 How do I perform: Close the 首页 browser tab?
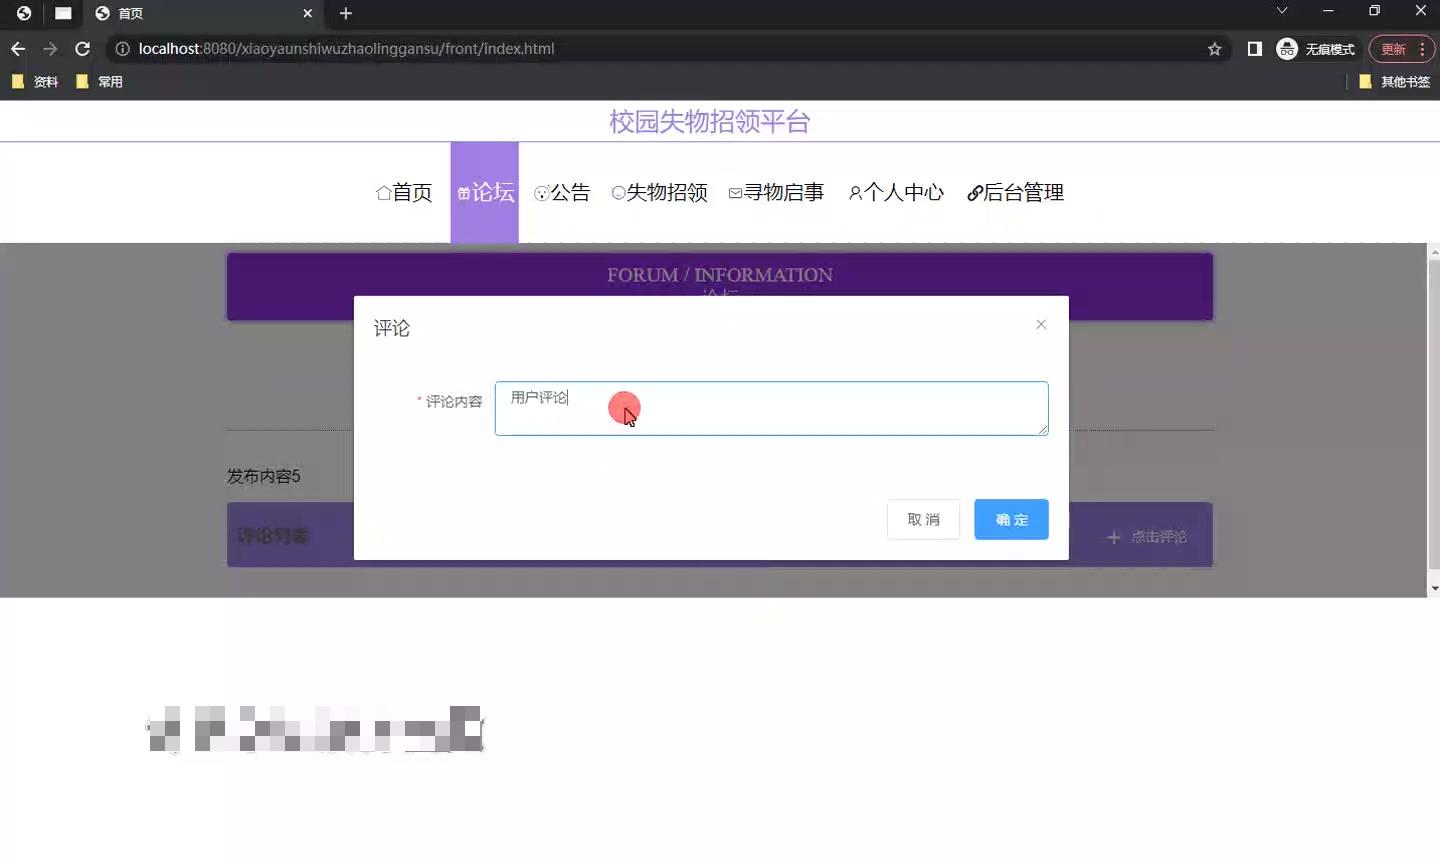[x=308, y=13]
